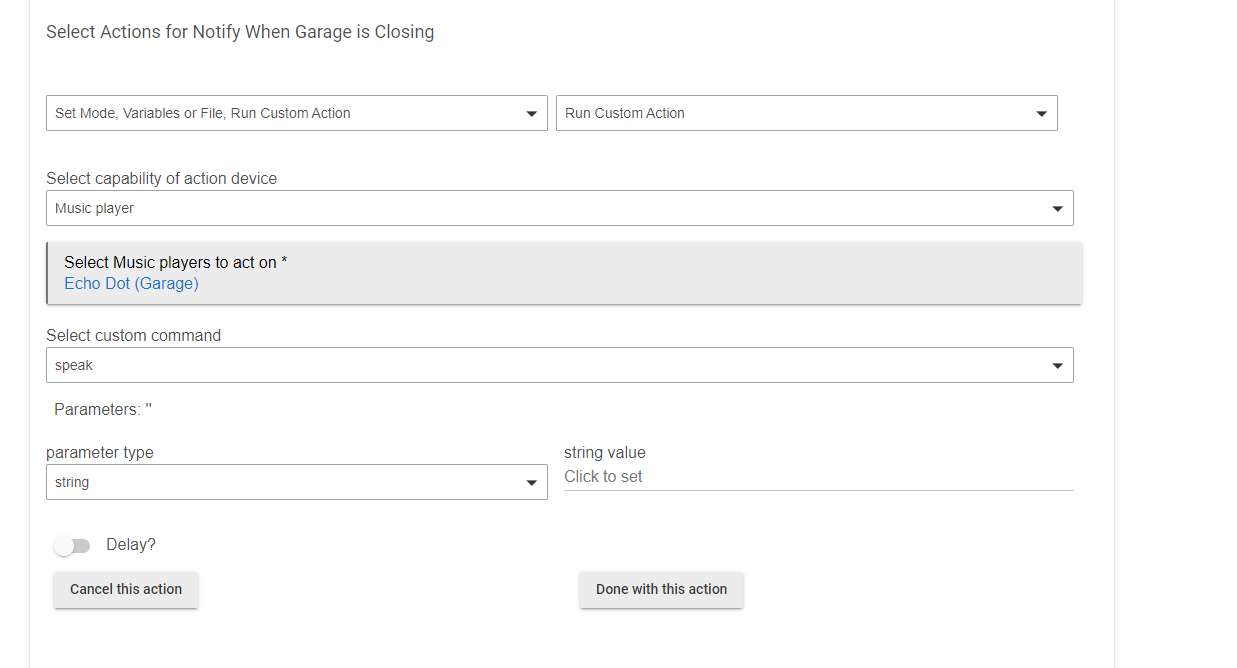
Task: Click the string value "Click to set" field
Action: pos(817,477)
